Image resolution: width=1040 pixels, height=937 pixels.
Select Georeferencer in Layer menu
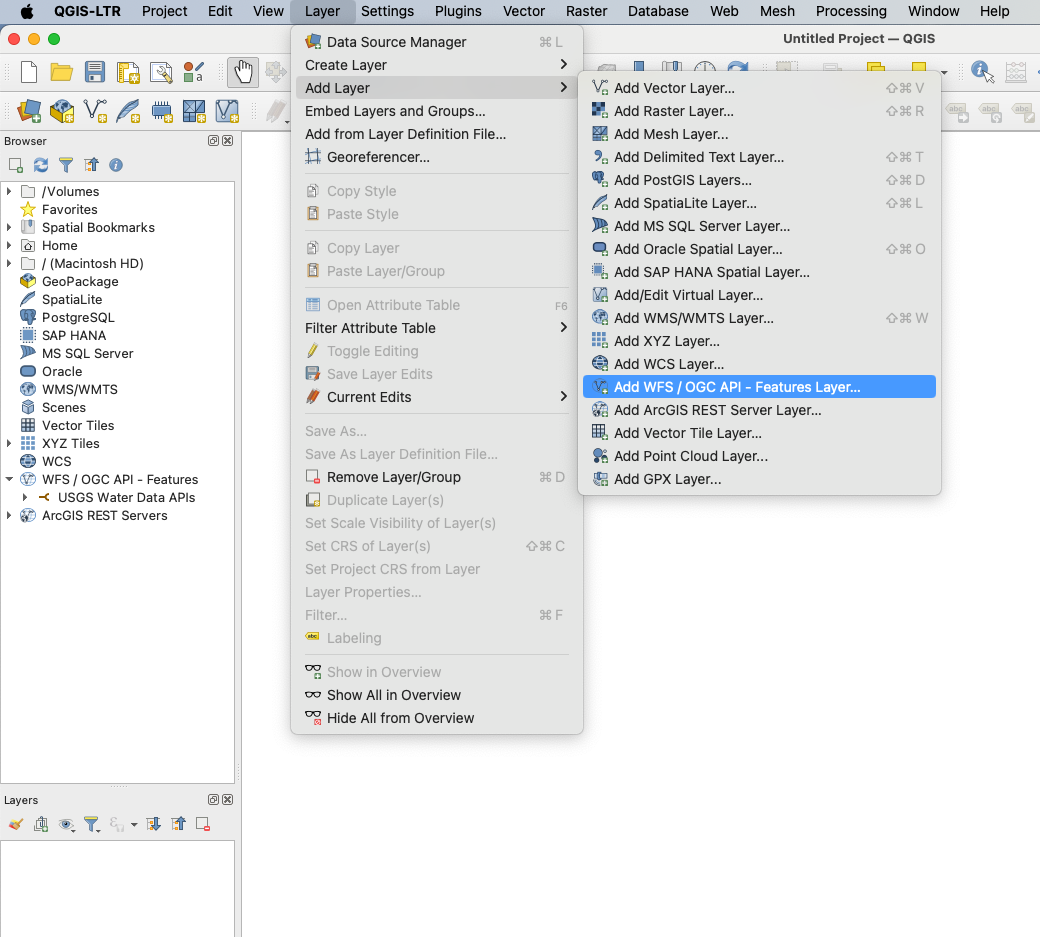[x=436, y=157]
